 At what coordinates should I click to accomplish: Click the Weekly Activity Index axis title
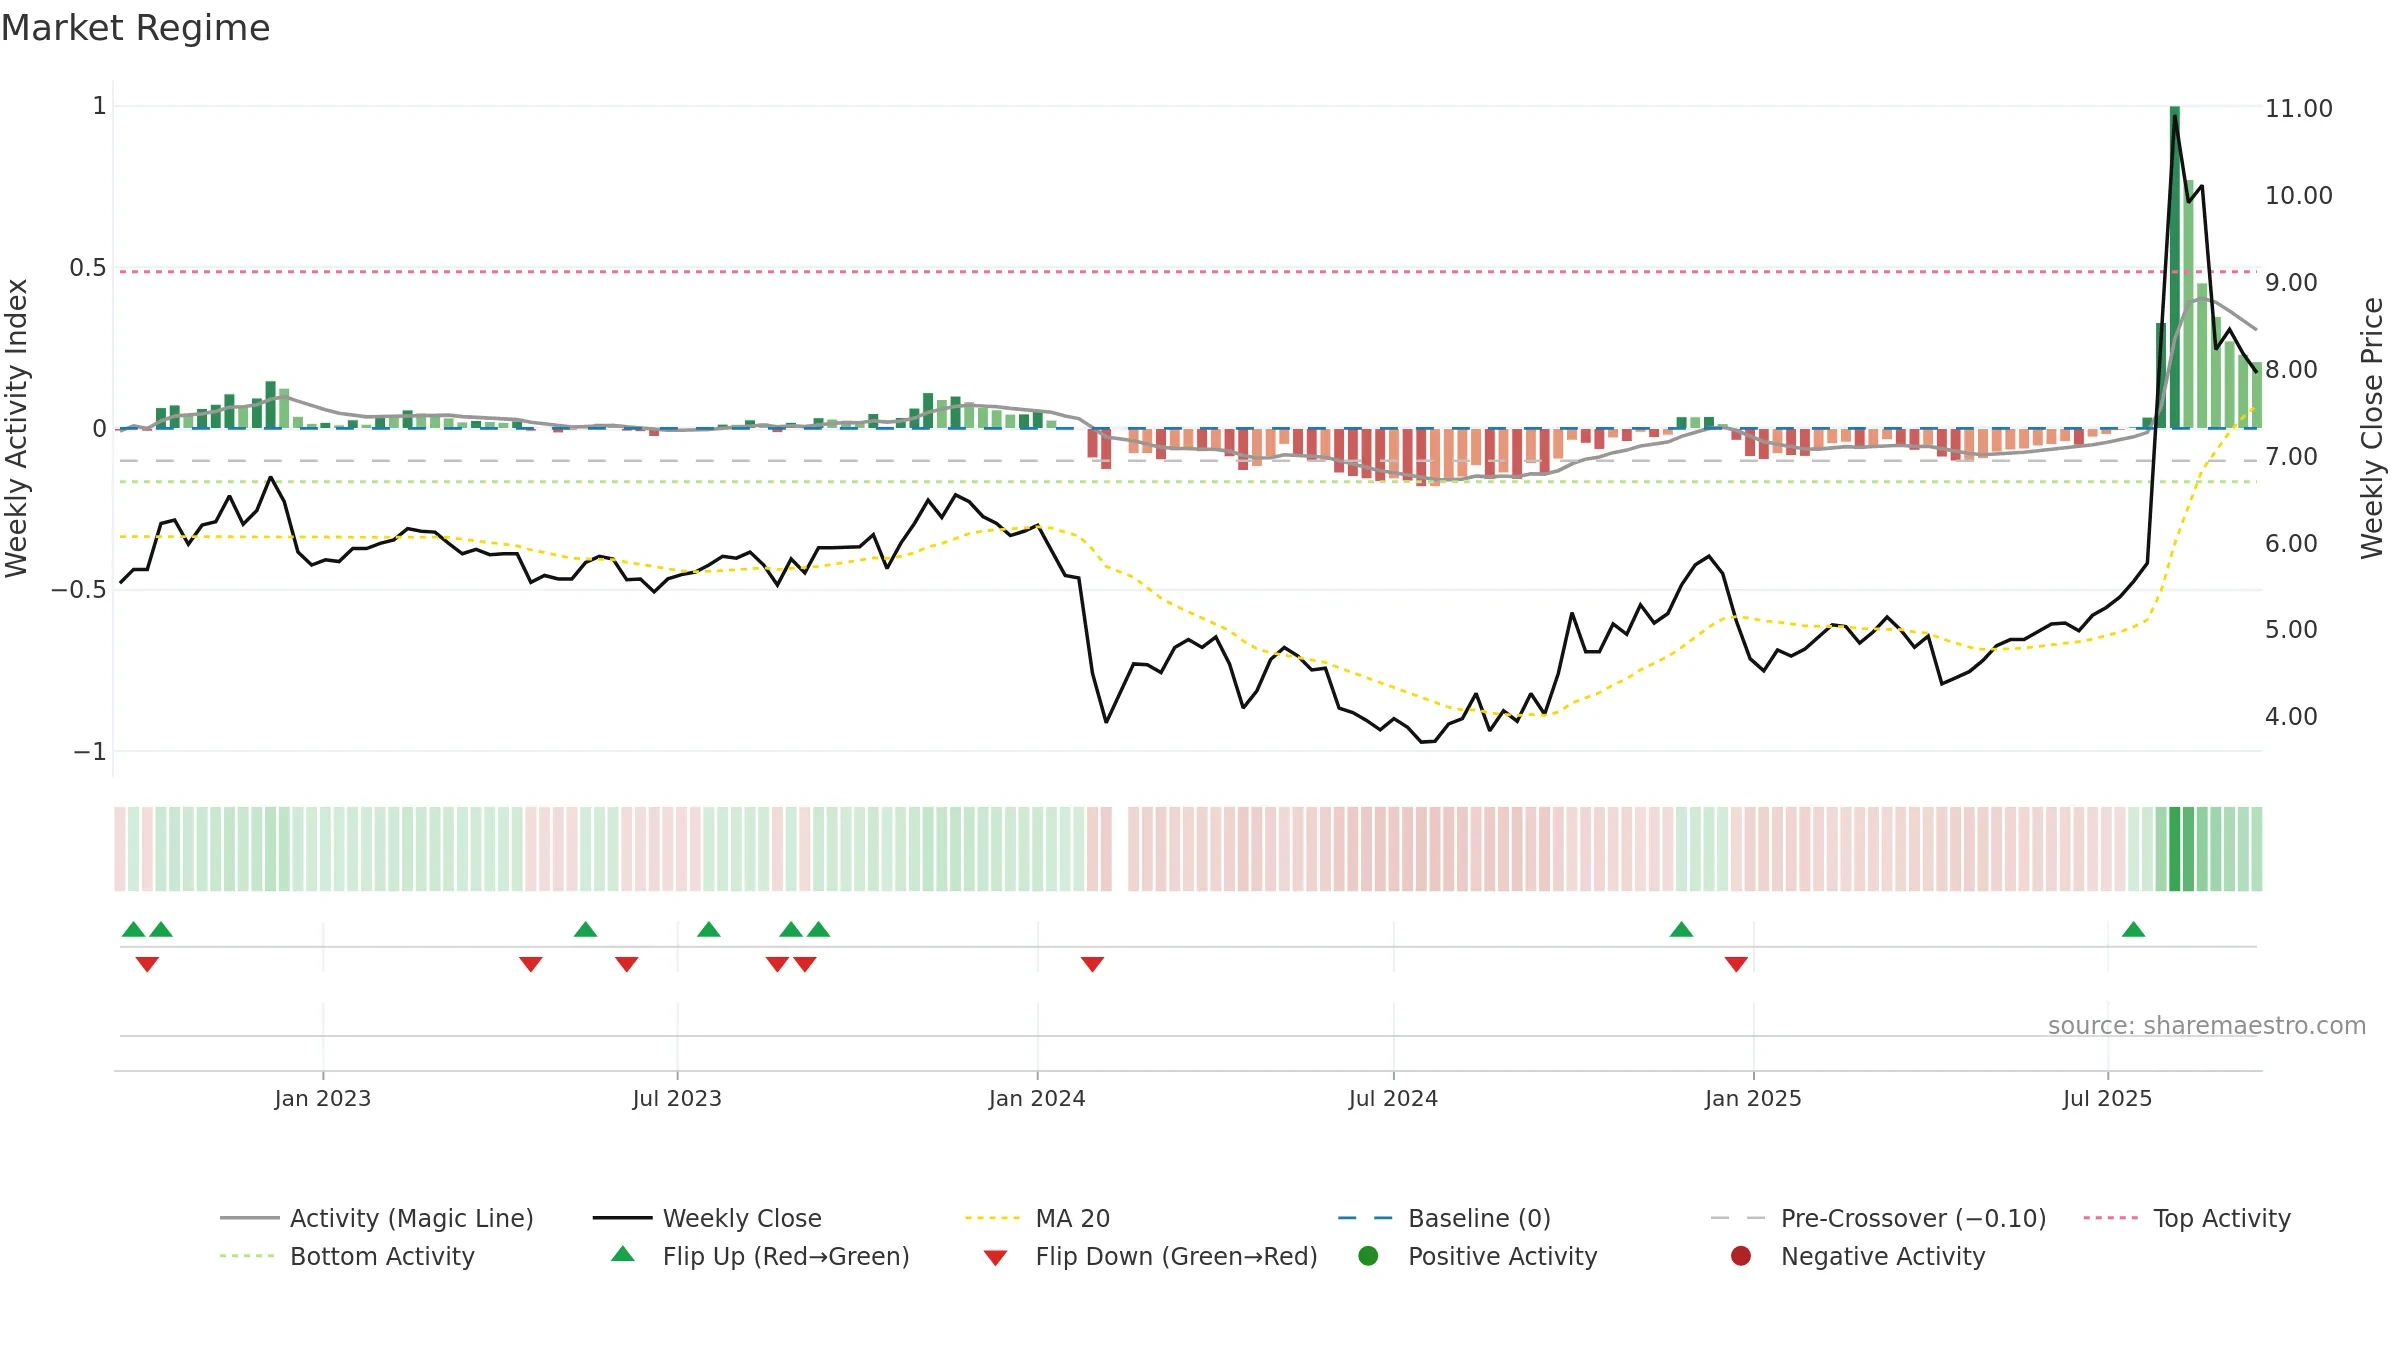click(x=17, y=428)
